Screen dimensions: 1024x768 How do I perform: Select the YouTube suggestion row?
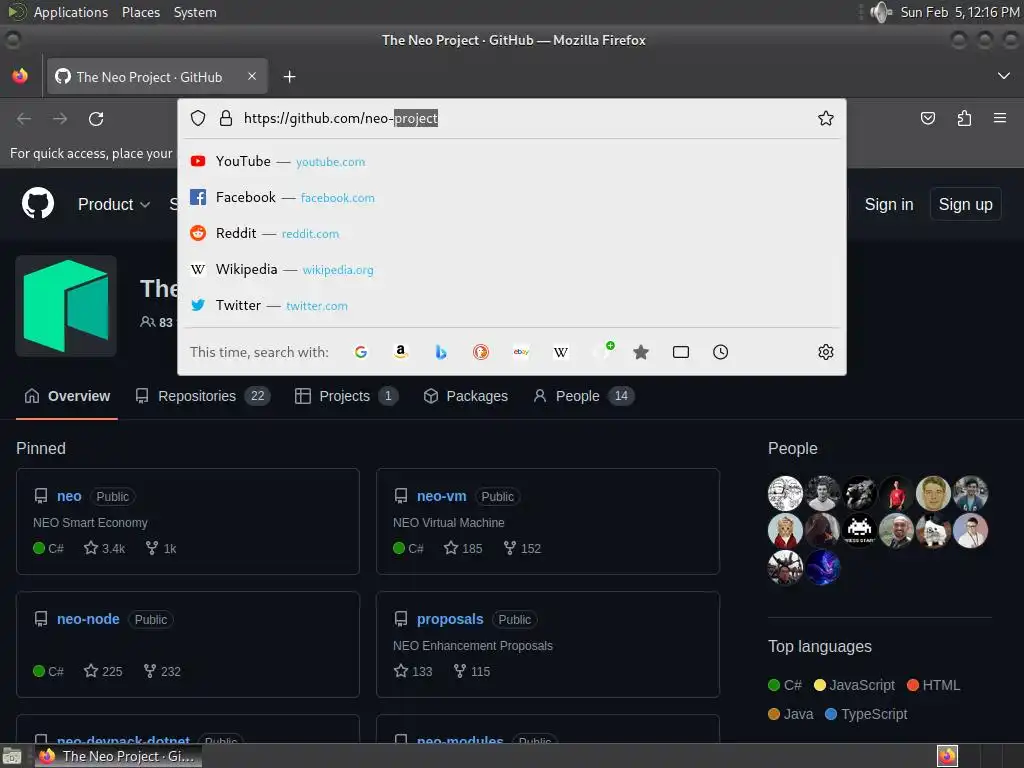pyautogui.click(x=511, y=161)
